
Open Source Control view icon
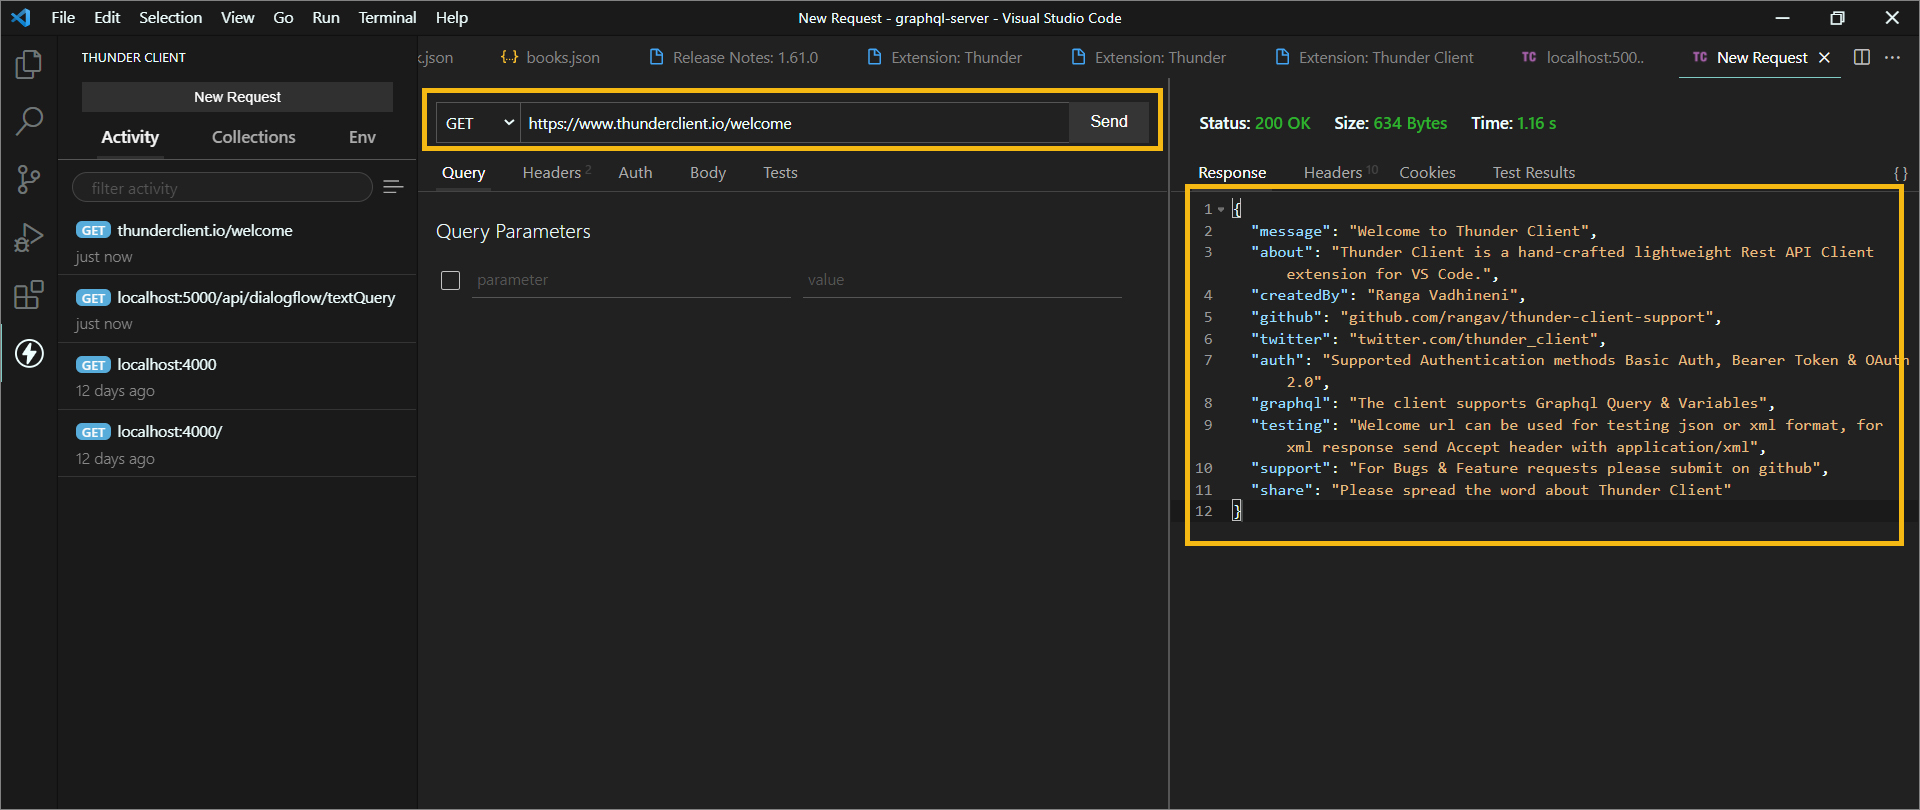[x=29, y=180]
